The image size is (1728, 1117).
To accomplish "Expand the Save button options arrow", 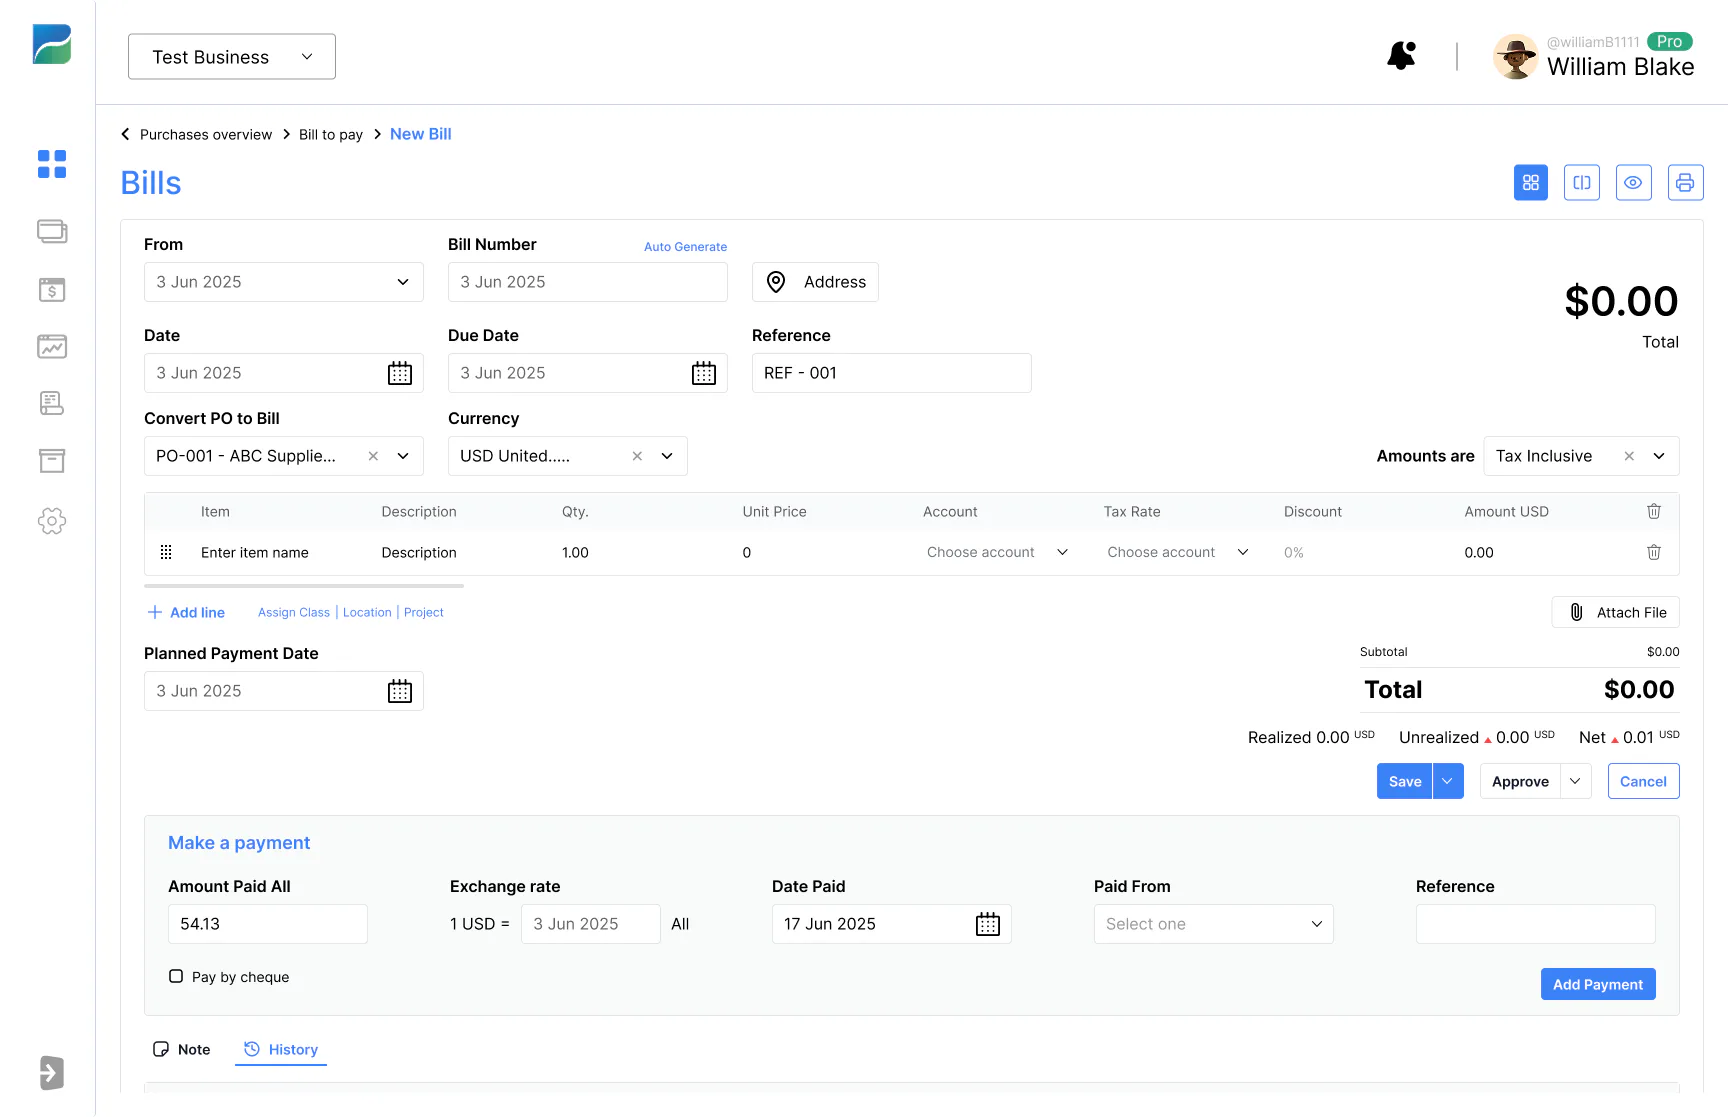I will click(1448, 781).
